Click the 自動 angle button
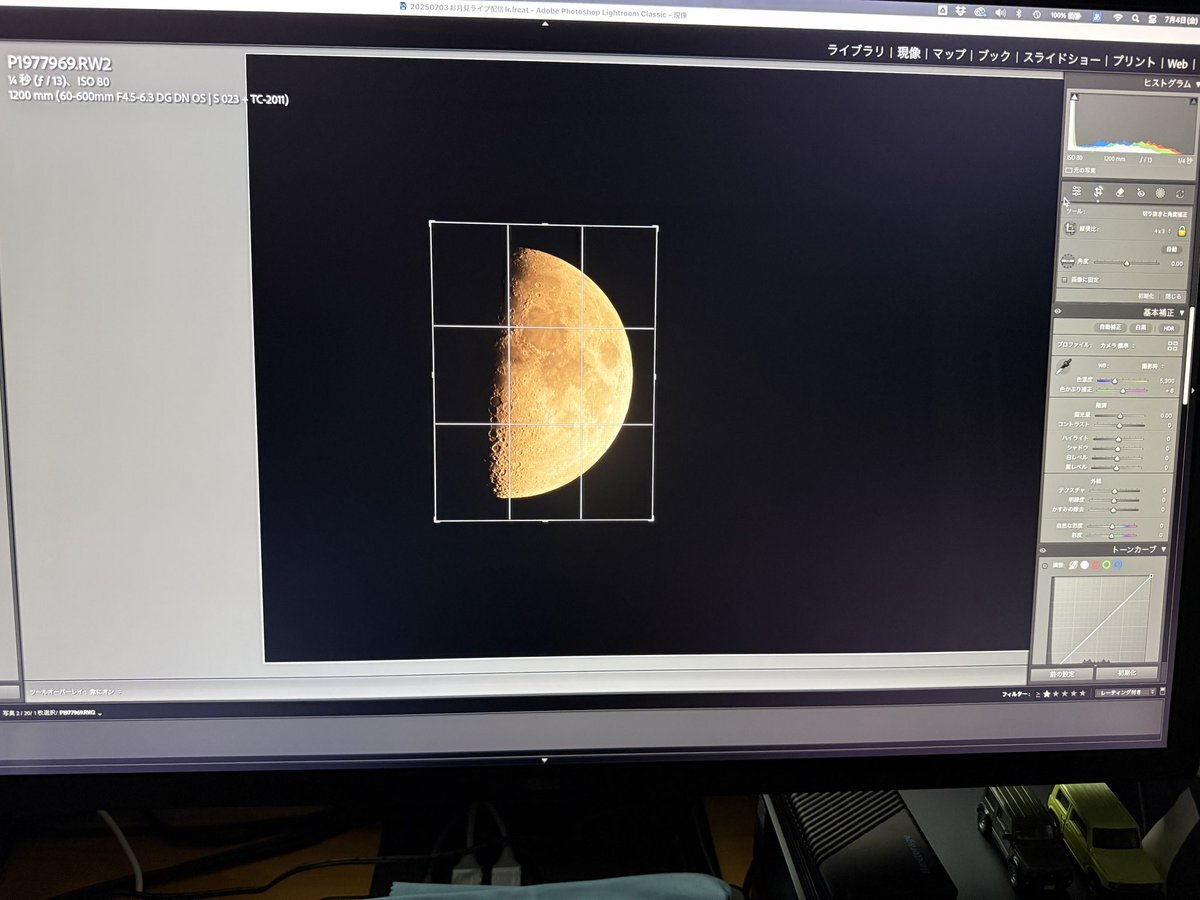 [1171, 249]
